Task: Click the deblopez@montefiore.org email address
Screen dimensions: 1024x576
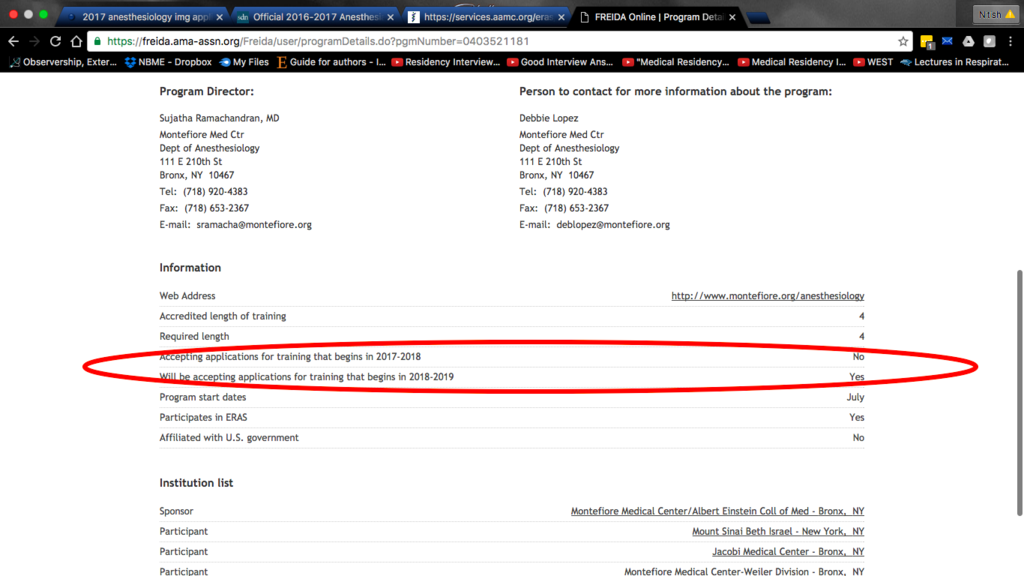Action: coord(613,225)
